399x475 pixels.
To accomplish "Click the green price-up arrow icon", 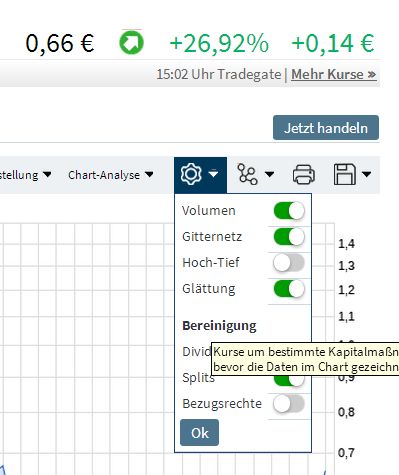I will pyautogui.click(x=131, y=43).
